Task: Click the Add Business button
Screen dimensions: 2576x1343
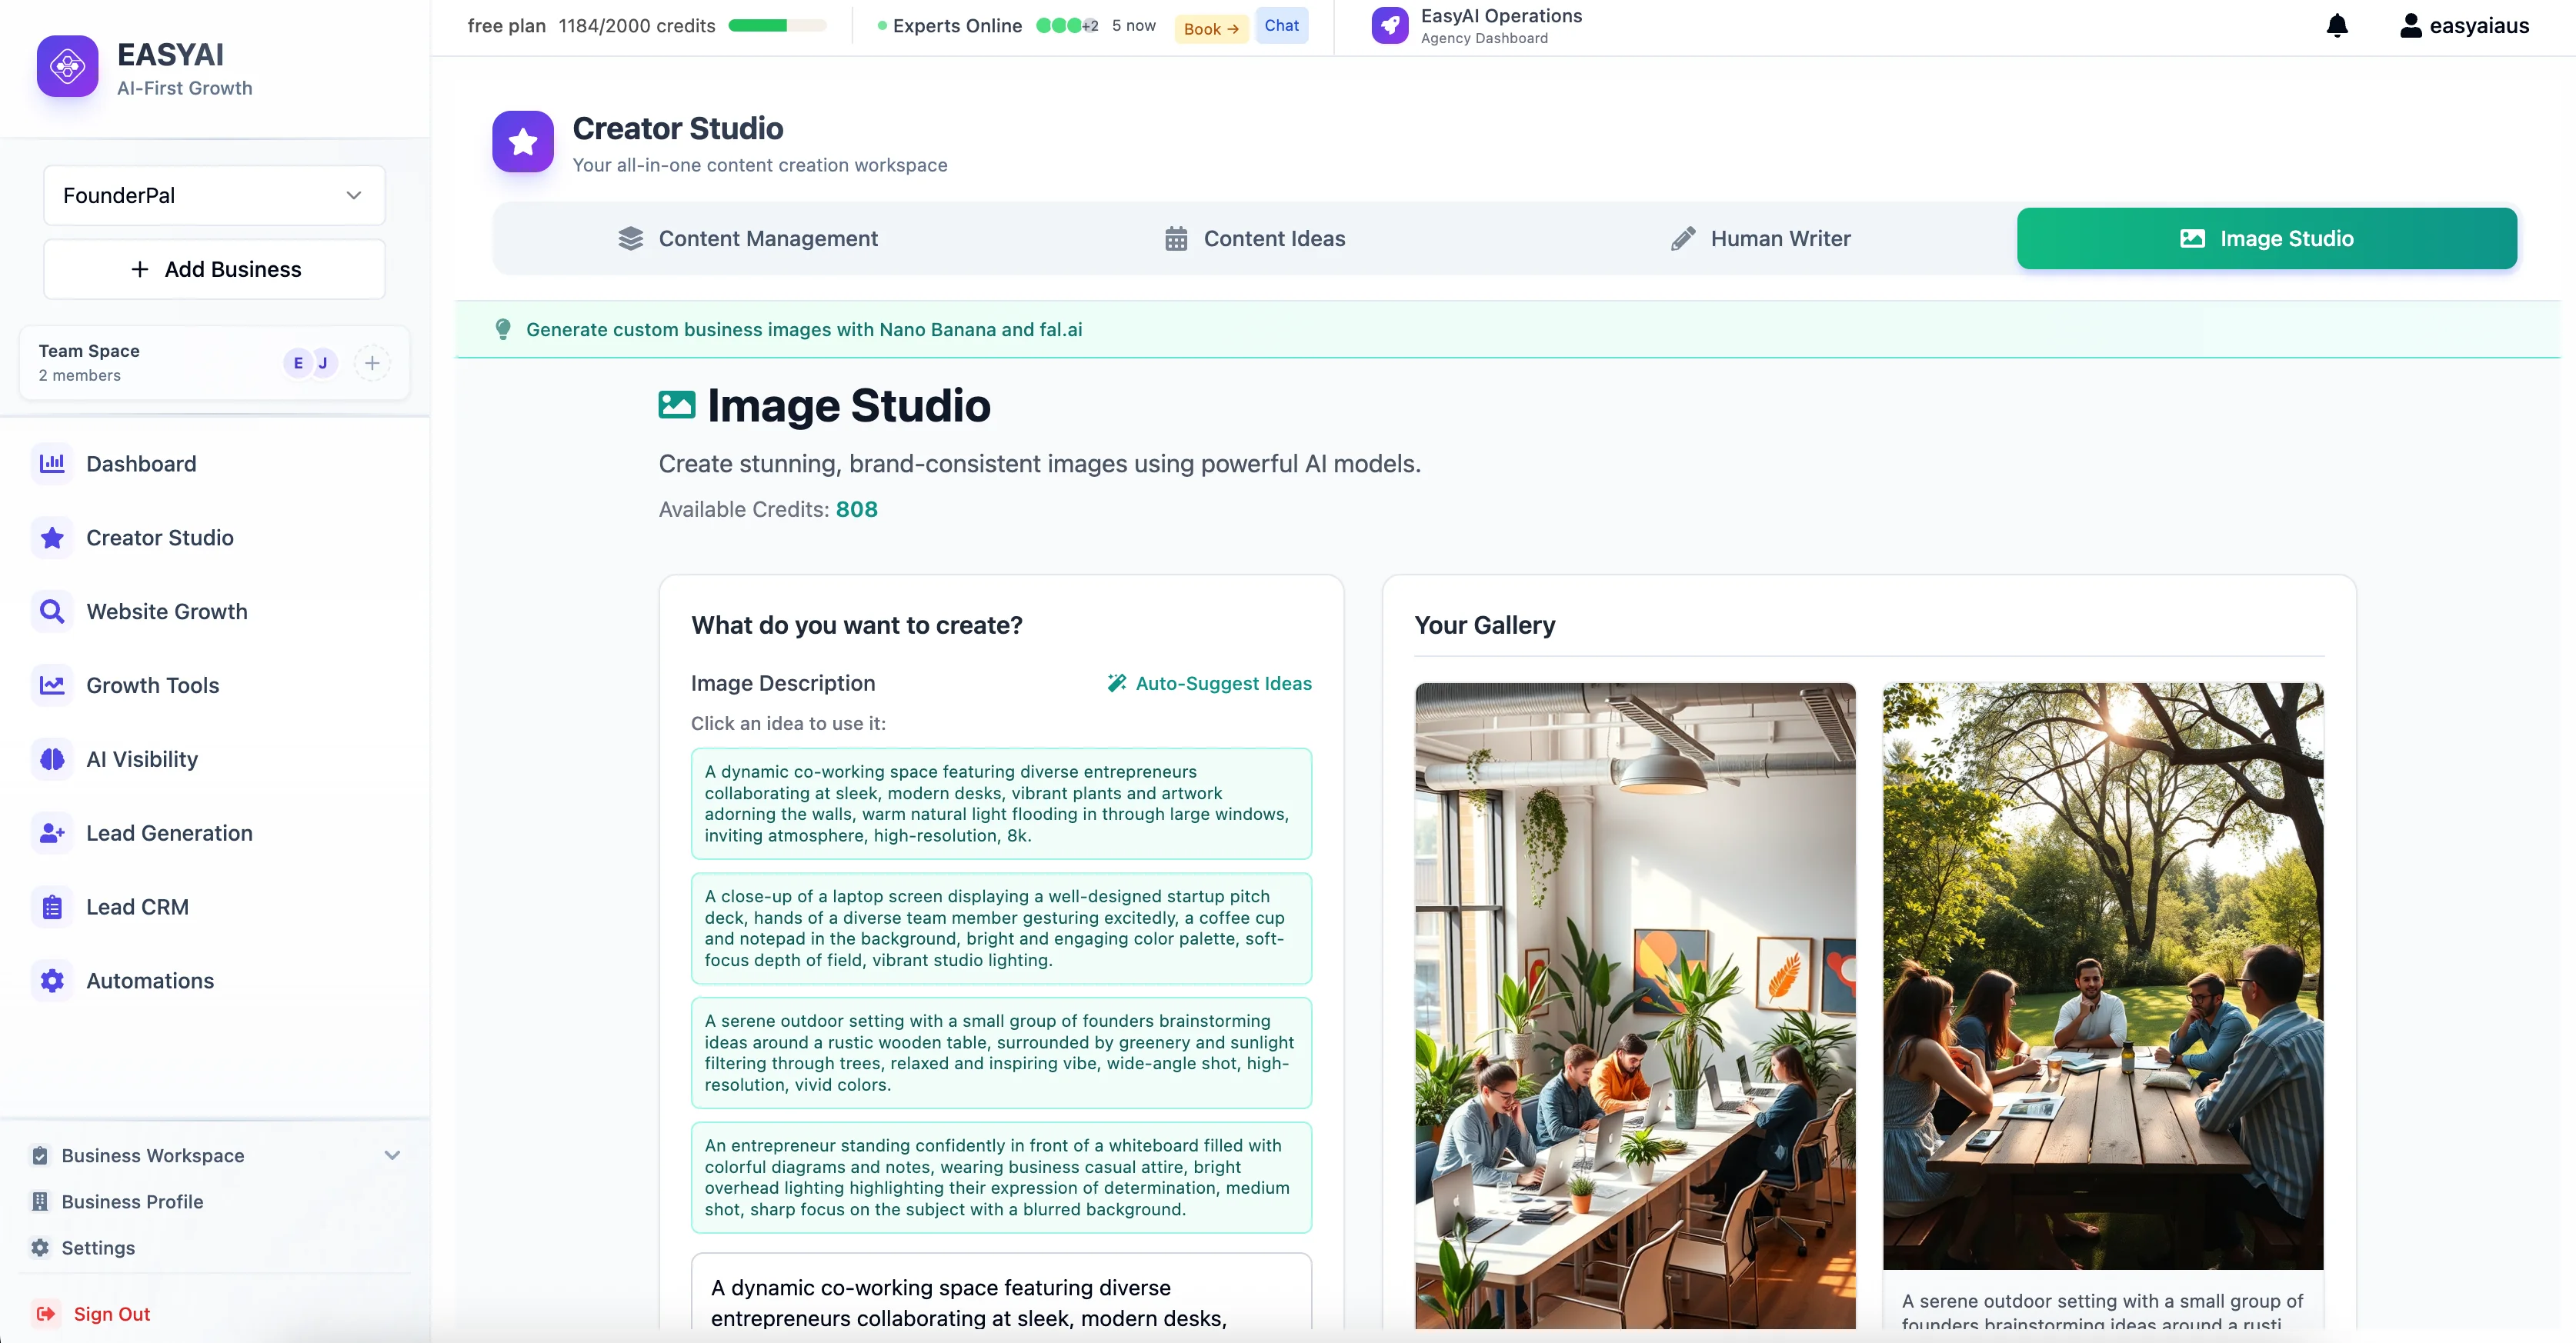Action: click(x=214, y=269)
